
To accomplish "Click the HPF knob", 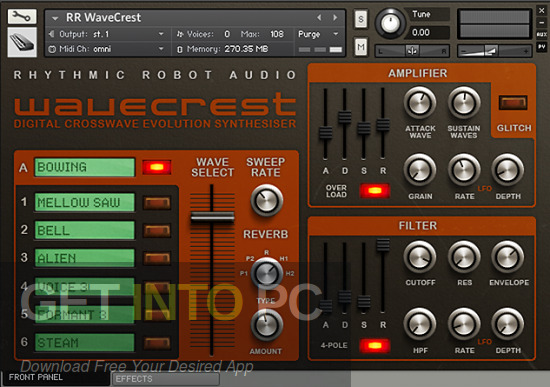I will click(x=420, y=325).
